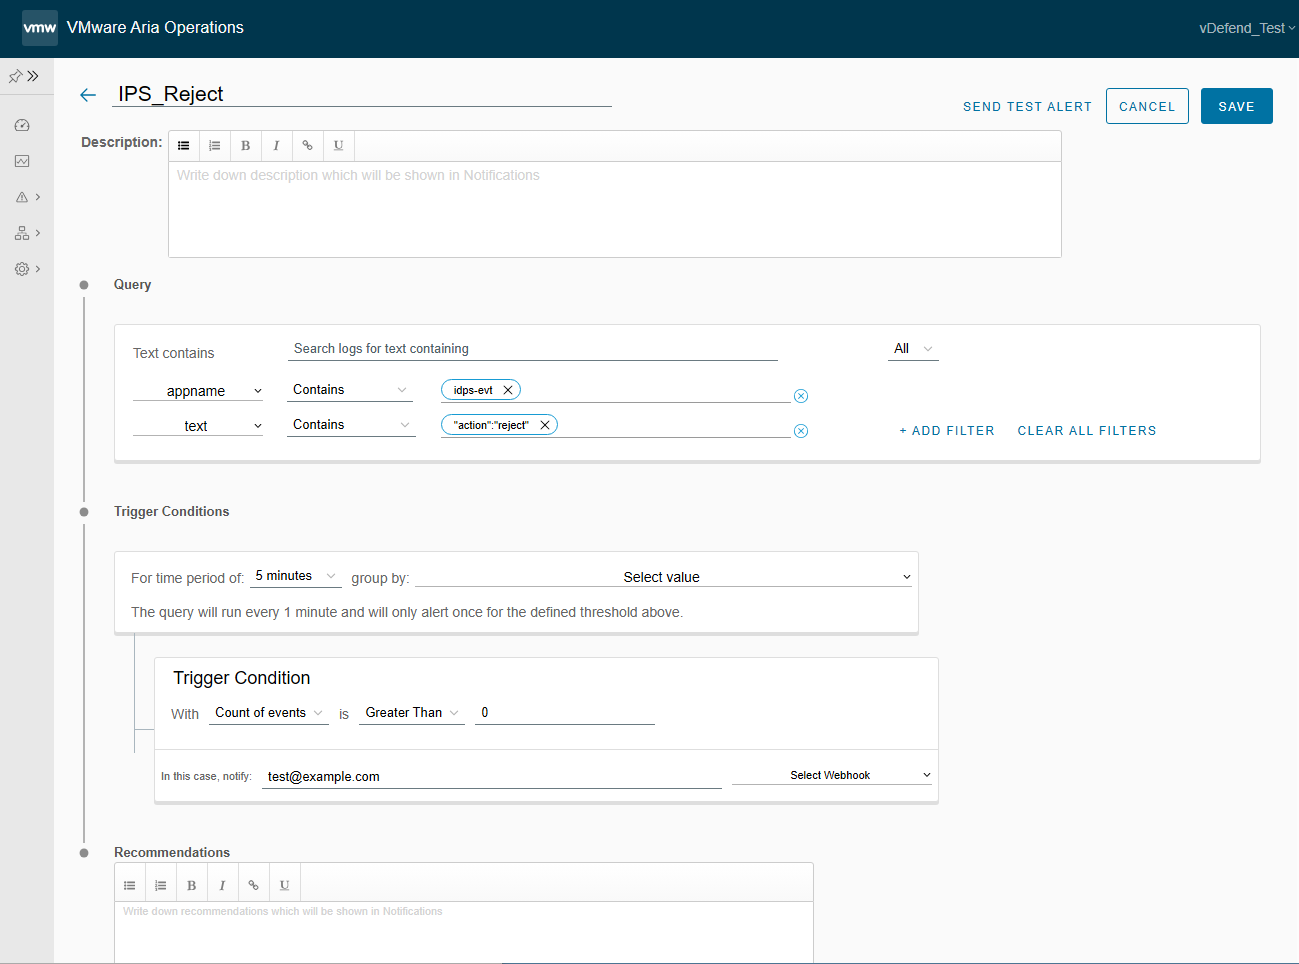Screen dimensions: 1299x964
Task: Open the Count of events dropdown
Action: [x=269, y=713]
